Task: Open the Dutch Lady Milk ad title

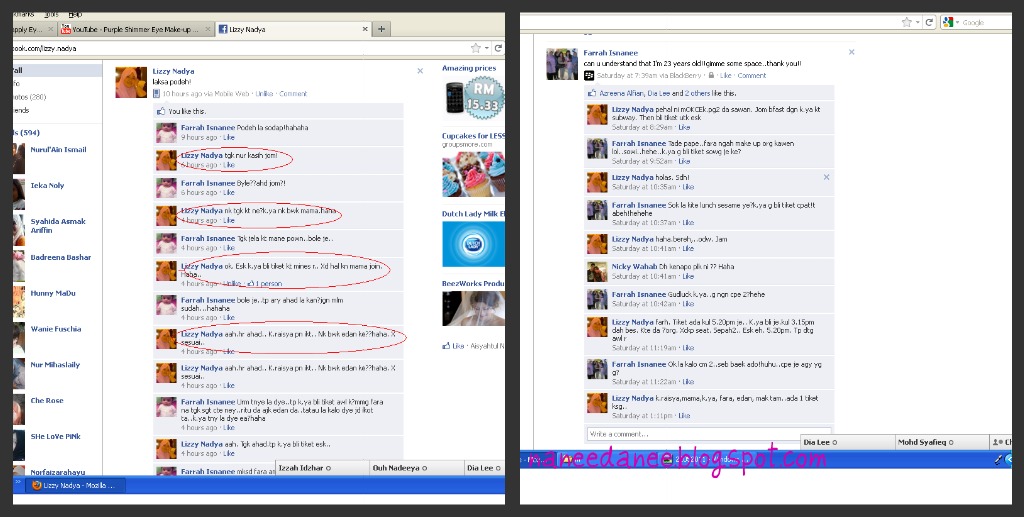Action: point(473,213)
